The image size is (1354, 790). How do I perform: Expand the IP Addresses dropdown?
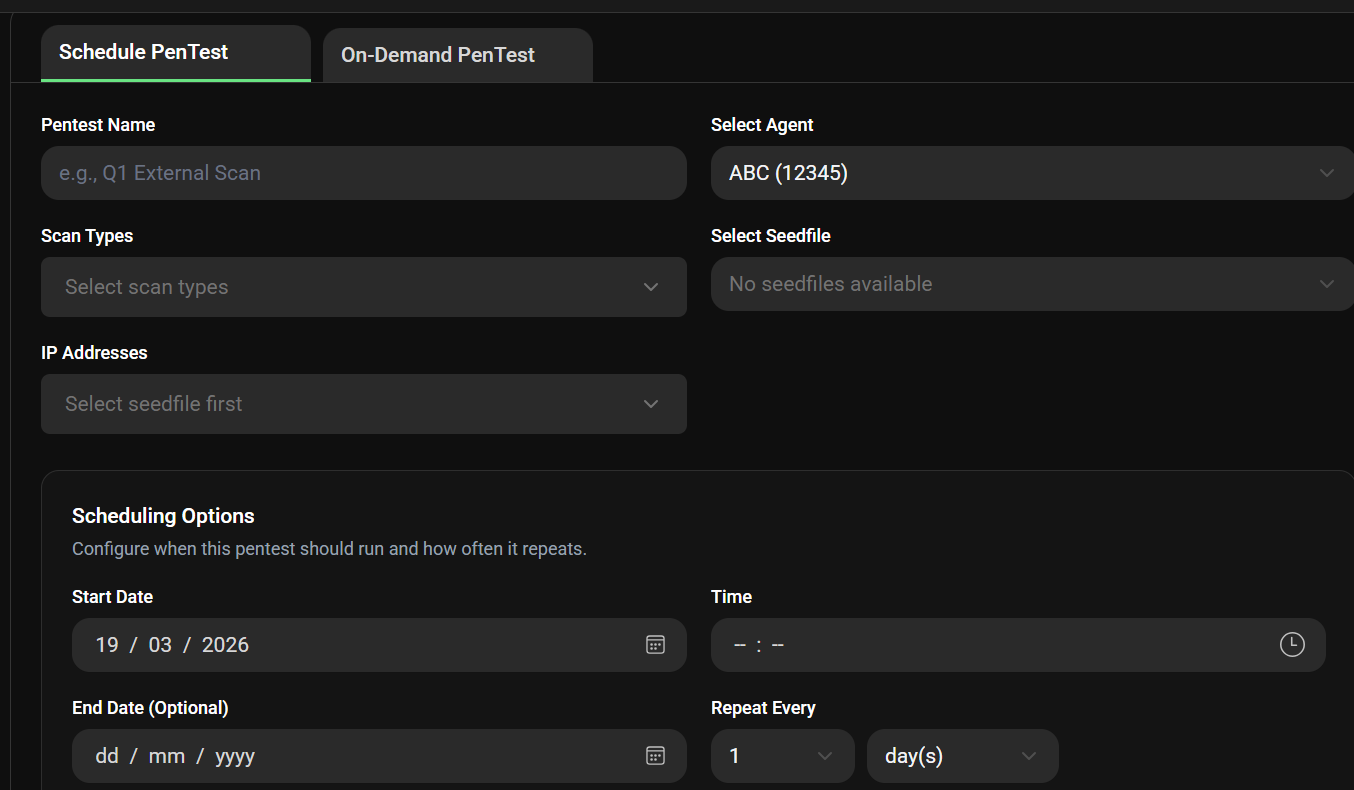364,404
